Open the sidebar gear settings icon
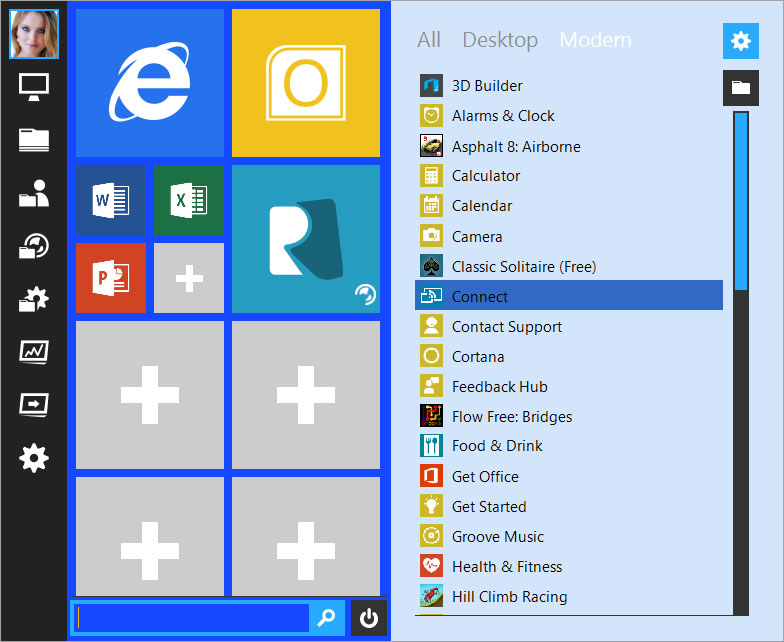 (x=34, y=458)
